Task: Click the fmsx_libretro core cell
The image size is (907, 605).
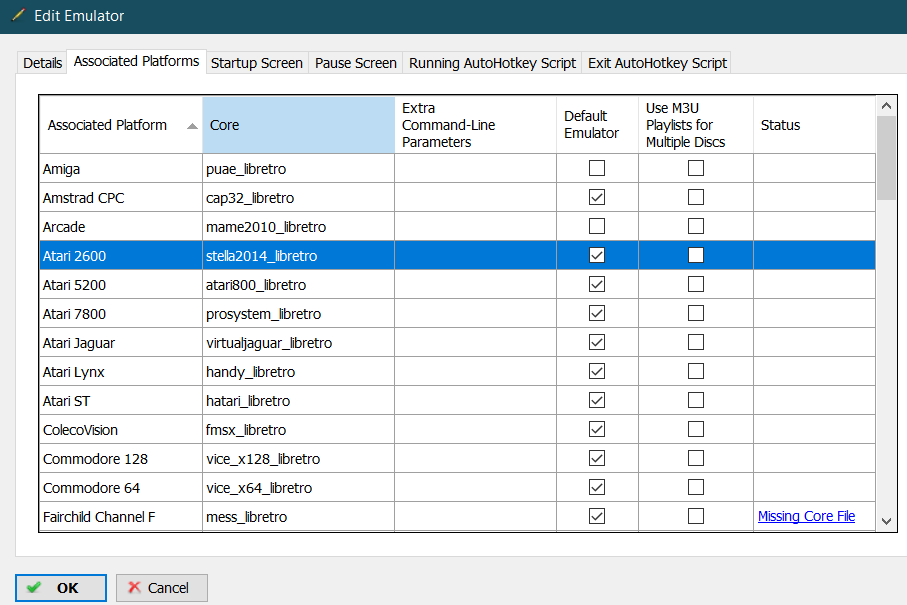Action: coord(298,429)
